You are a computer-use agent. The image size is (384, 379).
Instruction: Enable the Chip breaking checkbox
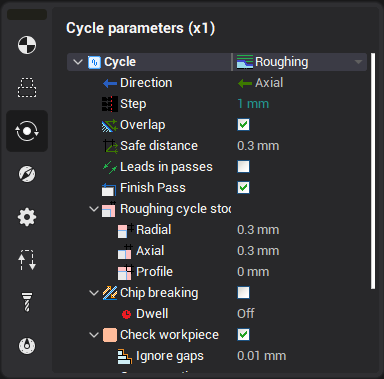coord(243,293)
